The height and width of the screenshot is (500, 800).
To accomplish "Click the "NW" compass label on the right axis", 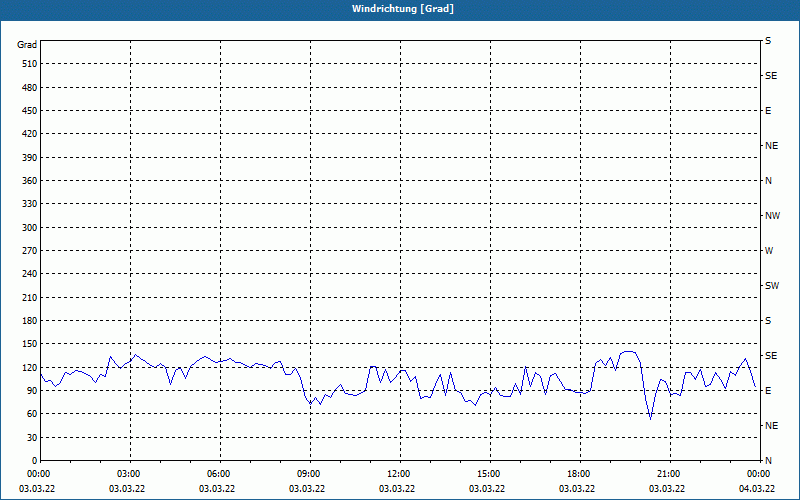I will tap(772, 216).
